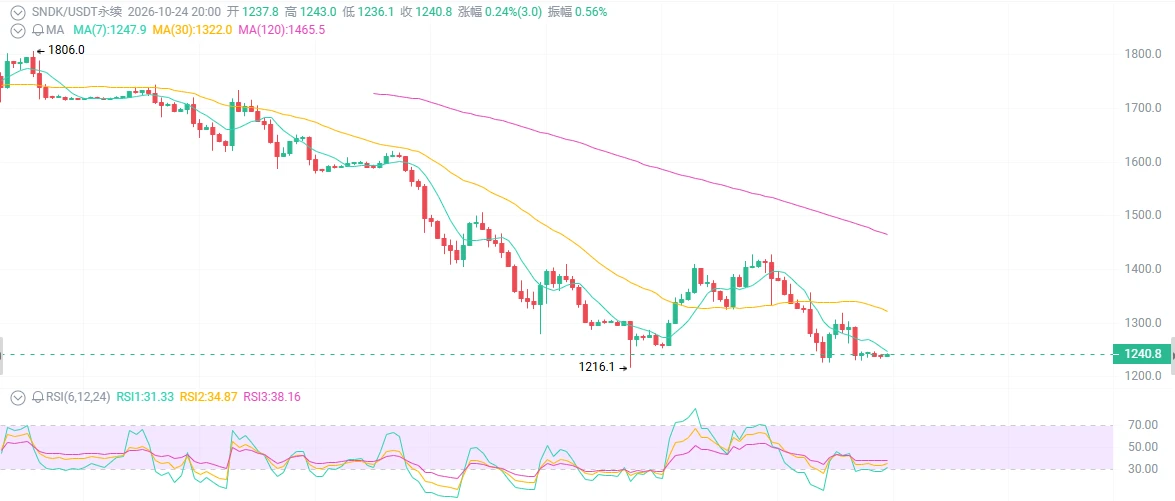Click the SNDK/USDT永续 pair name

tap(76, 12)
